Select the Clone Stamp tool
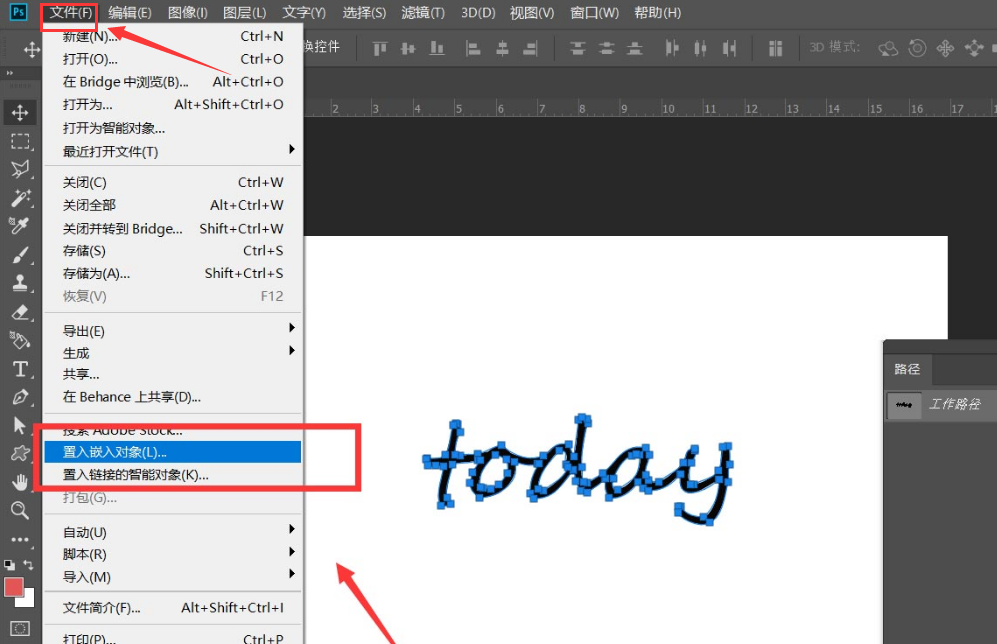The width and height of the screenshot is (997, 644). pos(20,283)
